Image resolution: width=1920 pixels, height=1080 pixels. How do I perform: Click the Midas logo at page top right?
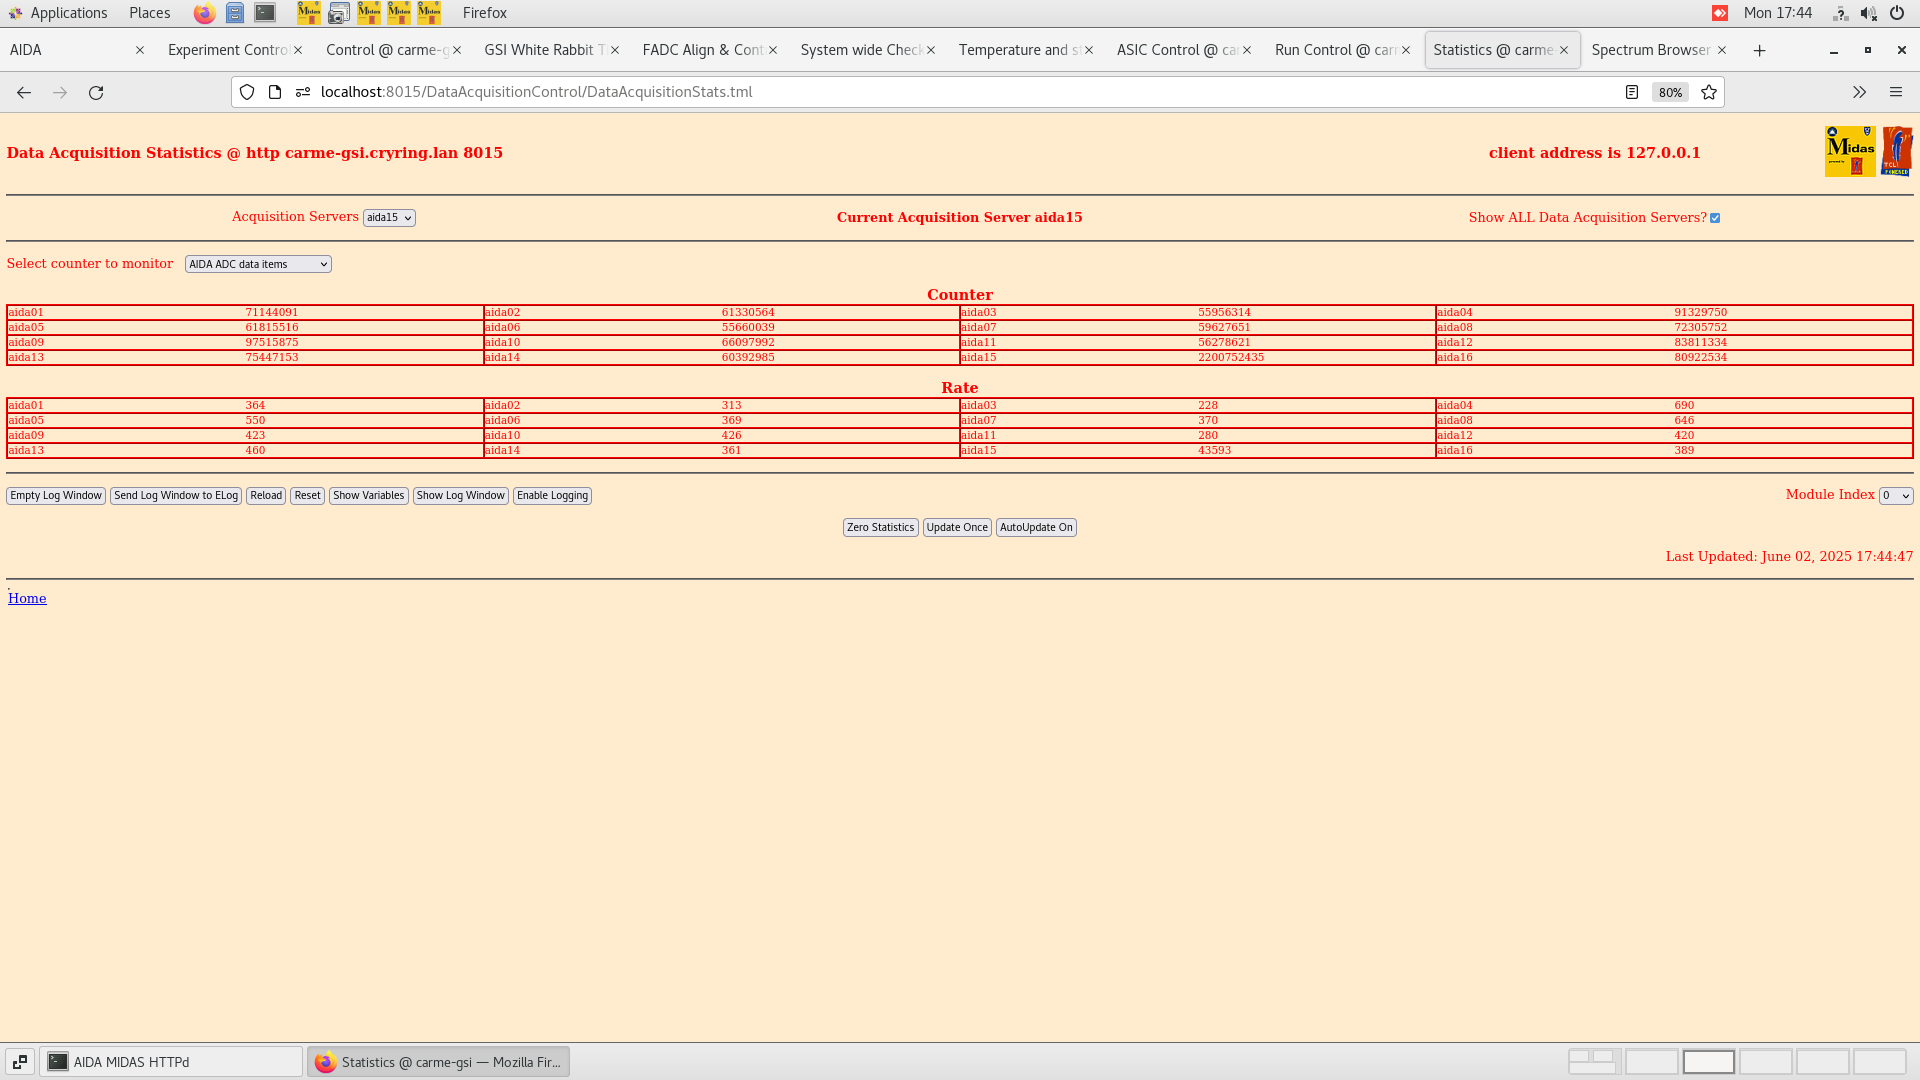point(1850,150)
